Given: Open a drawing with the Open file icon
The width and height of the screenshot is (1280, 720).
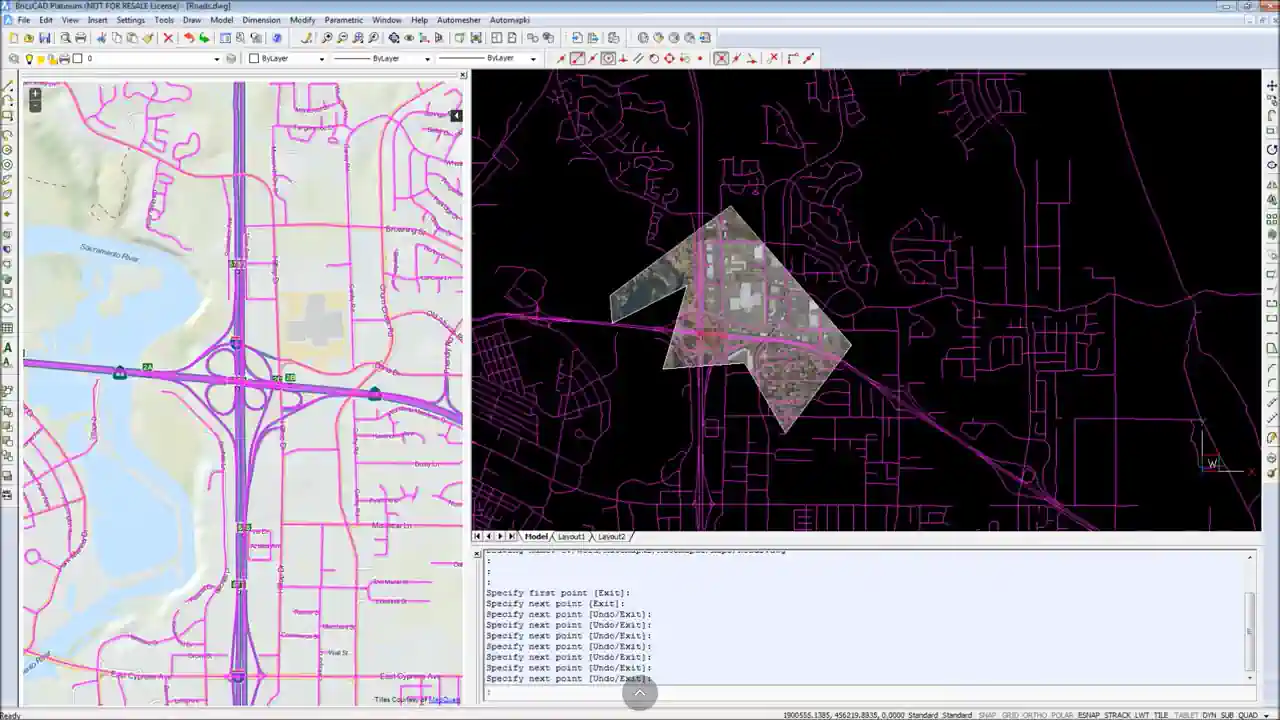Looking at the screenshot, I should coord(27,38).
